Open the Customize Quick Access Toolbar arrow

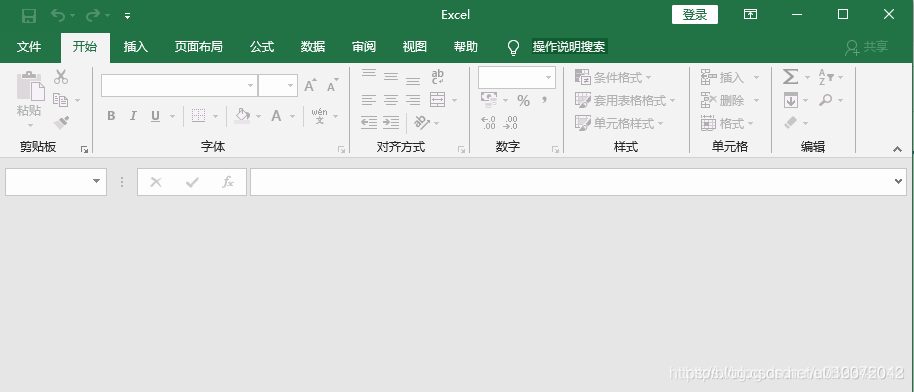pyautogui.click(x=128, y=16)
